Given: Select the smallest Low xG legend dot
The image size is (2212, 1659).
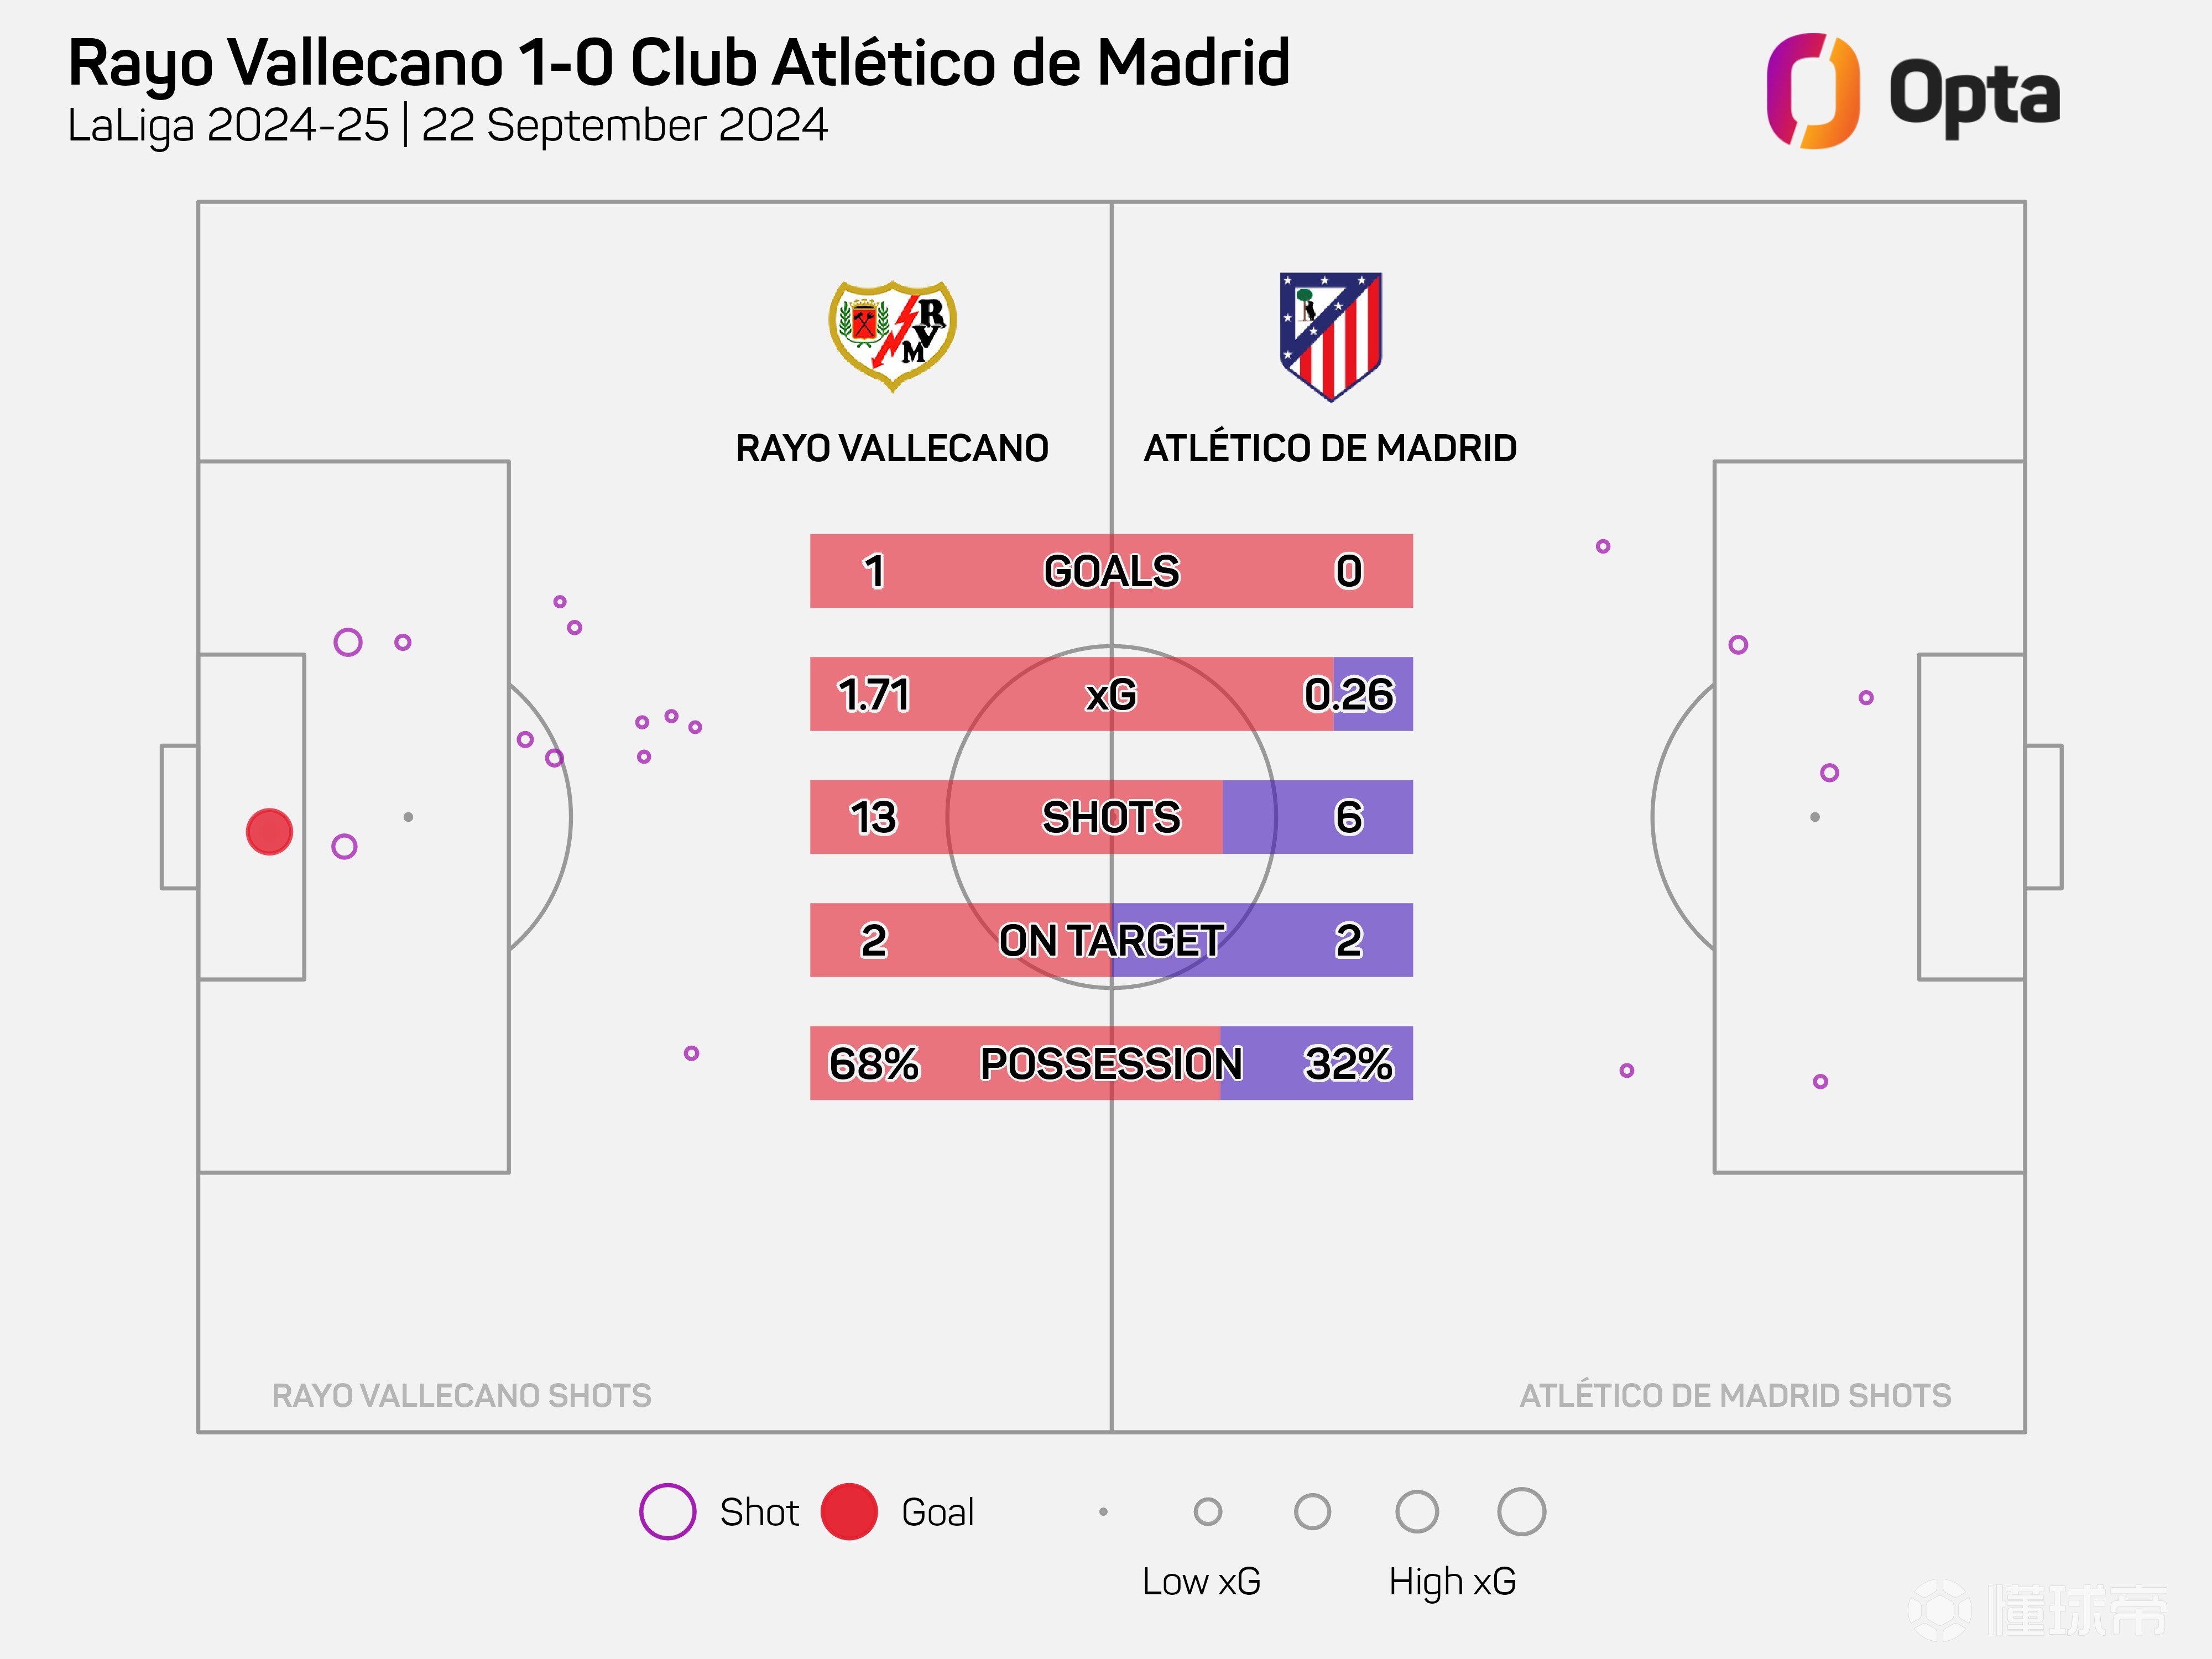Looking at the screenshot, I should [x=1103, y=1512].
